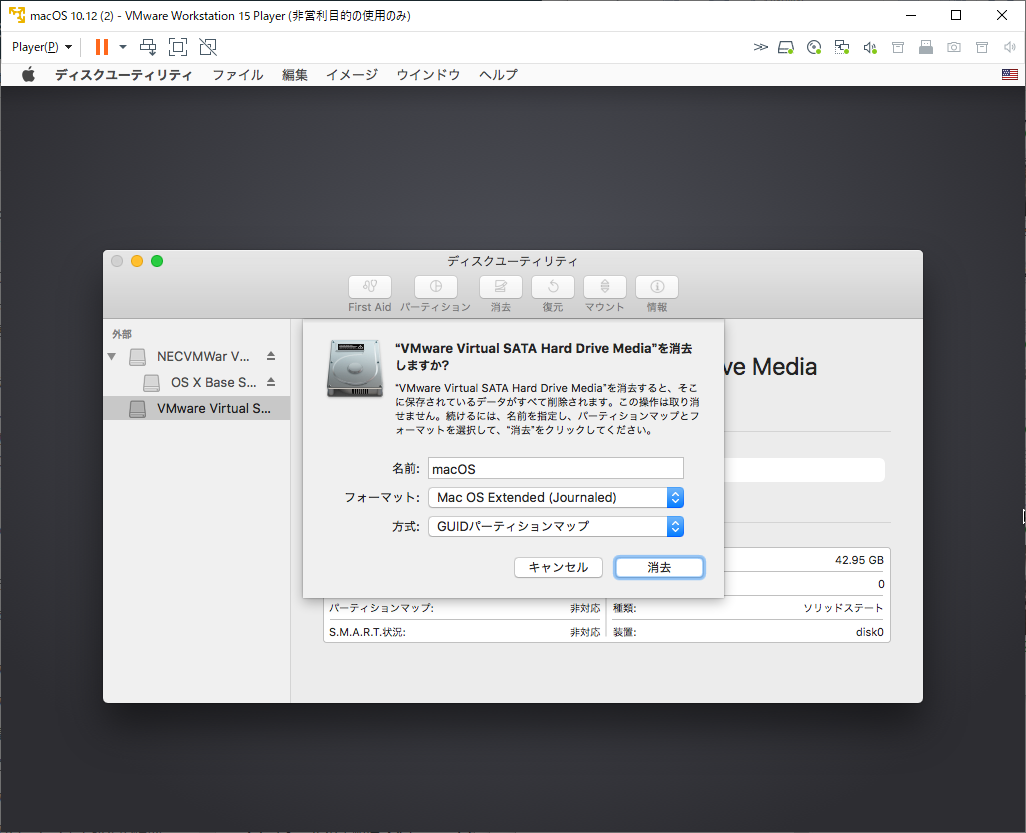The width and height of the screenshot is (1026, 833).
Task: Click the ソリッドステート type value
Action: (843, 608)
